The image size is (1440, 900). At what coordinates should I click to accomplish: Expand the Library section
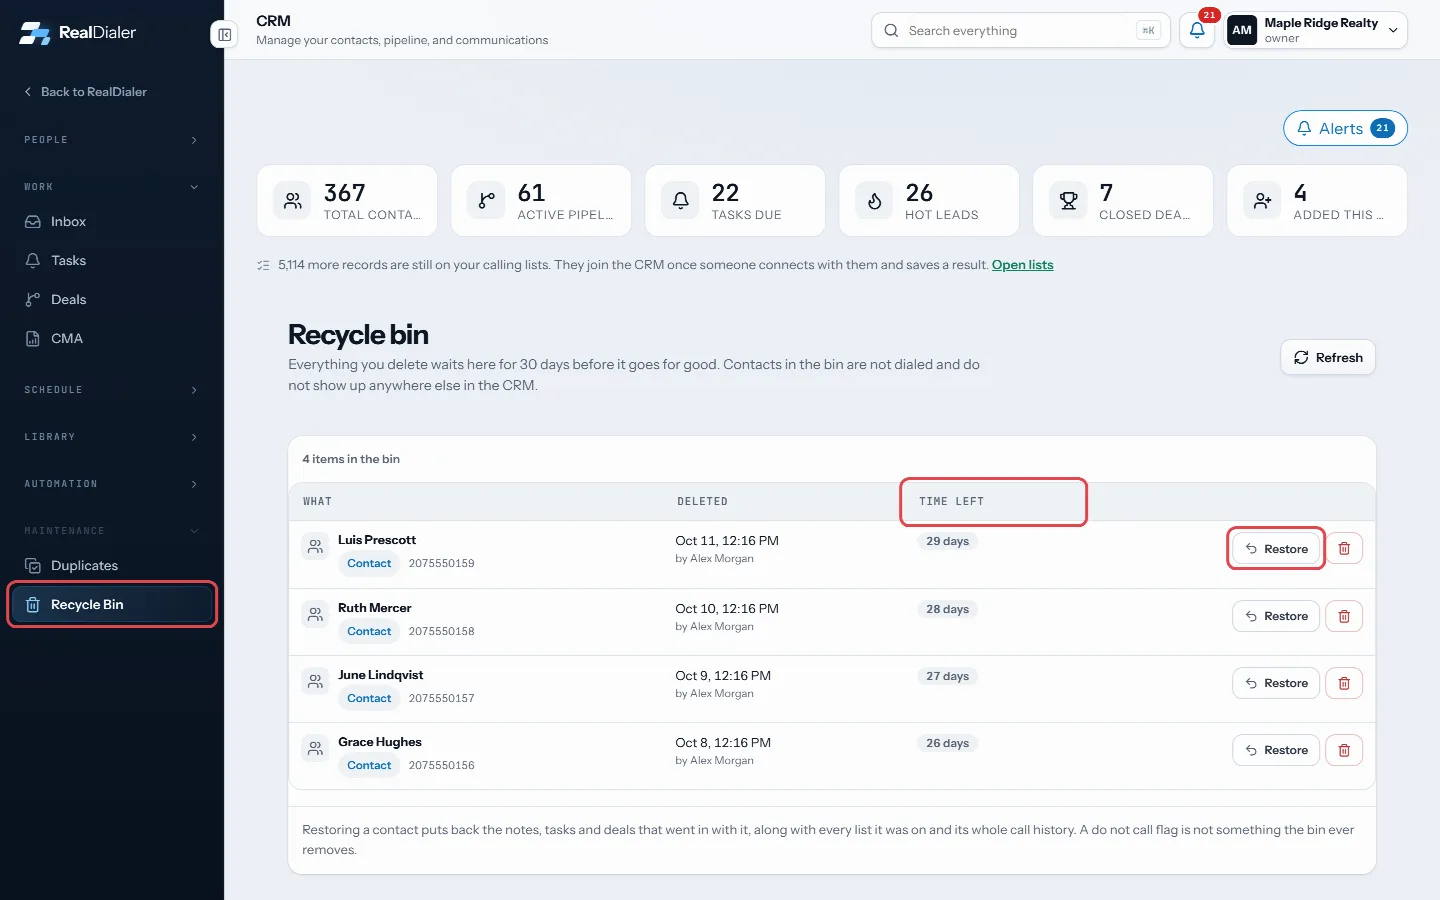(112, 437)
